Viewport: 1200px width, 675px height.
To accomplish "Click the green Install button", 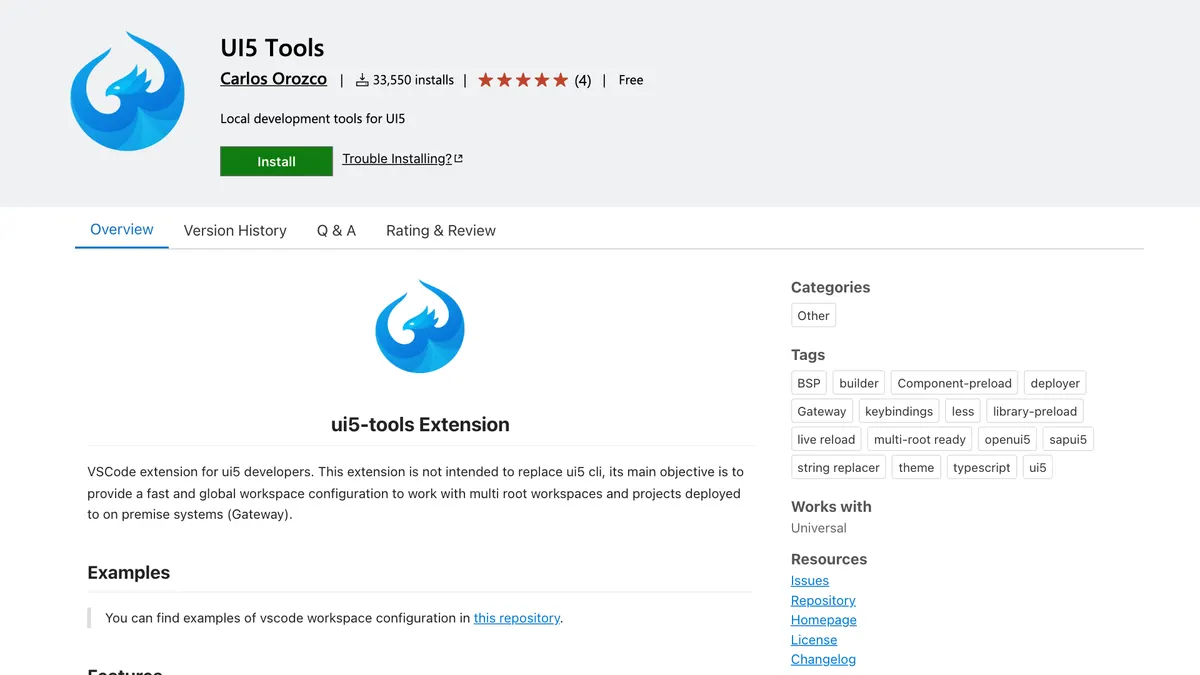I will pos(276,161).
